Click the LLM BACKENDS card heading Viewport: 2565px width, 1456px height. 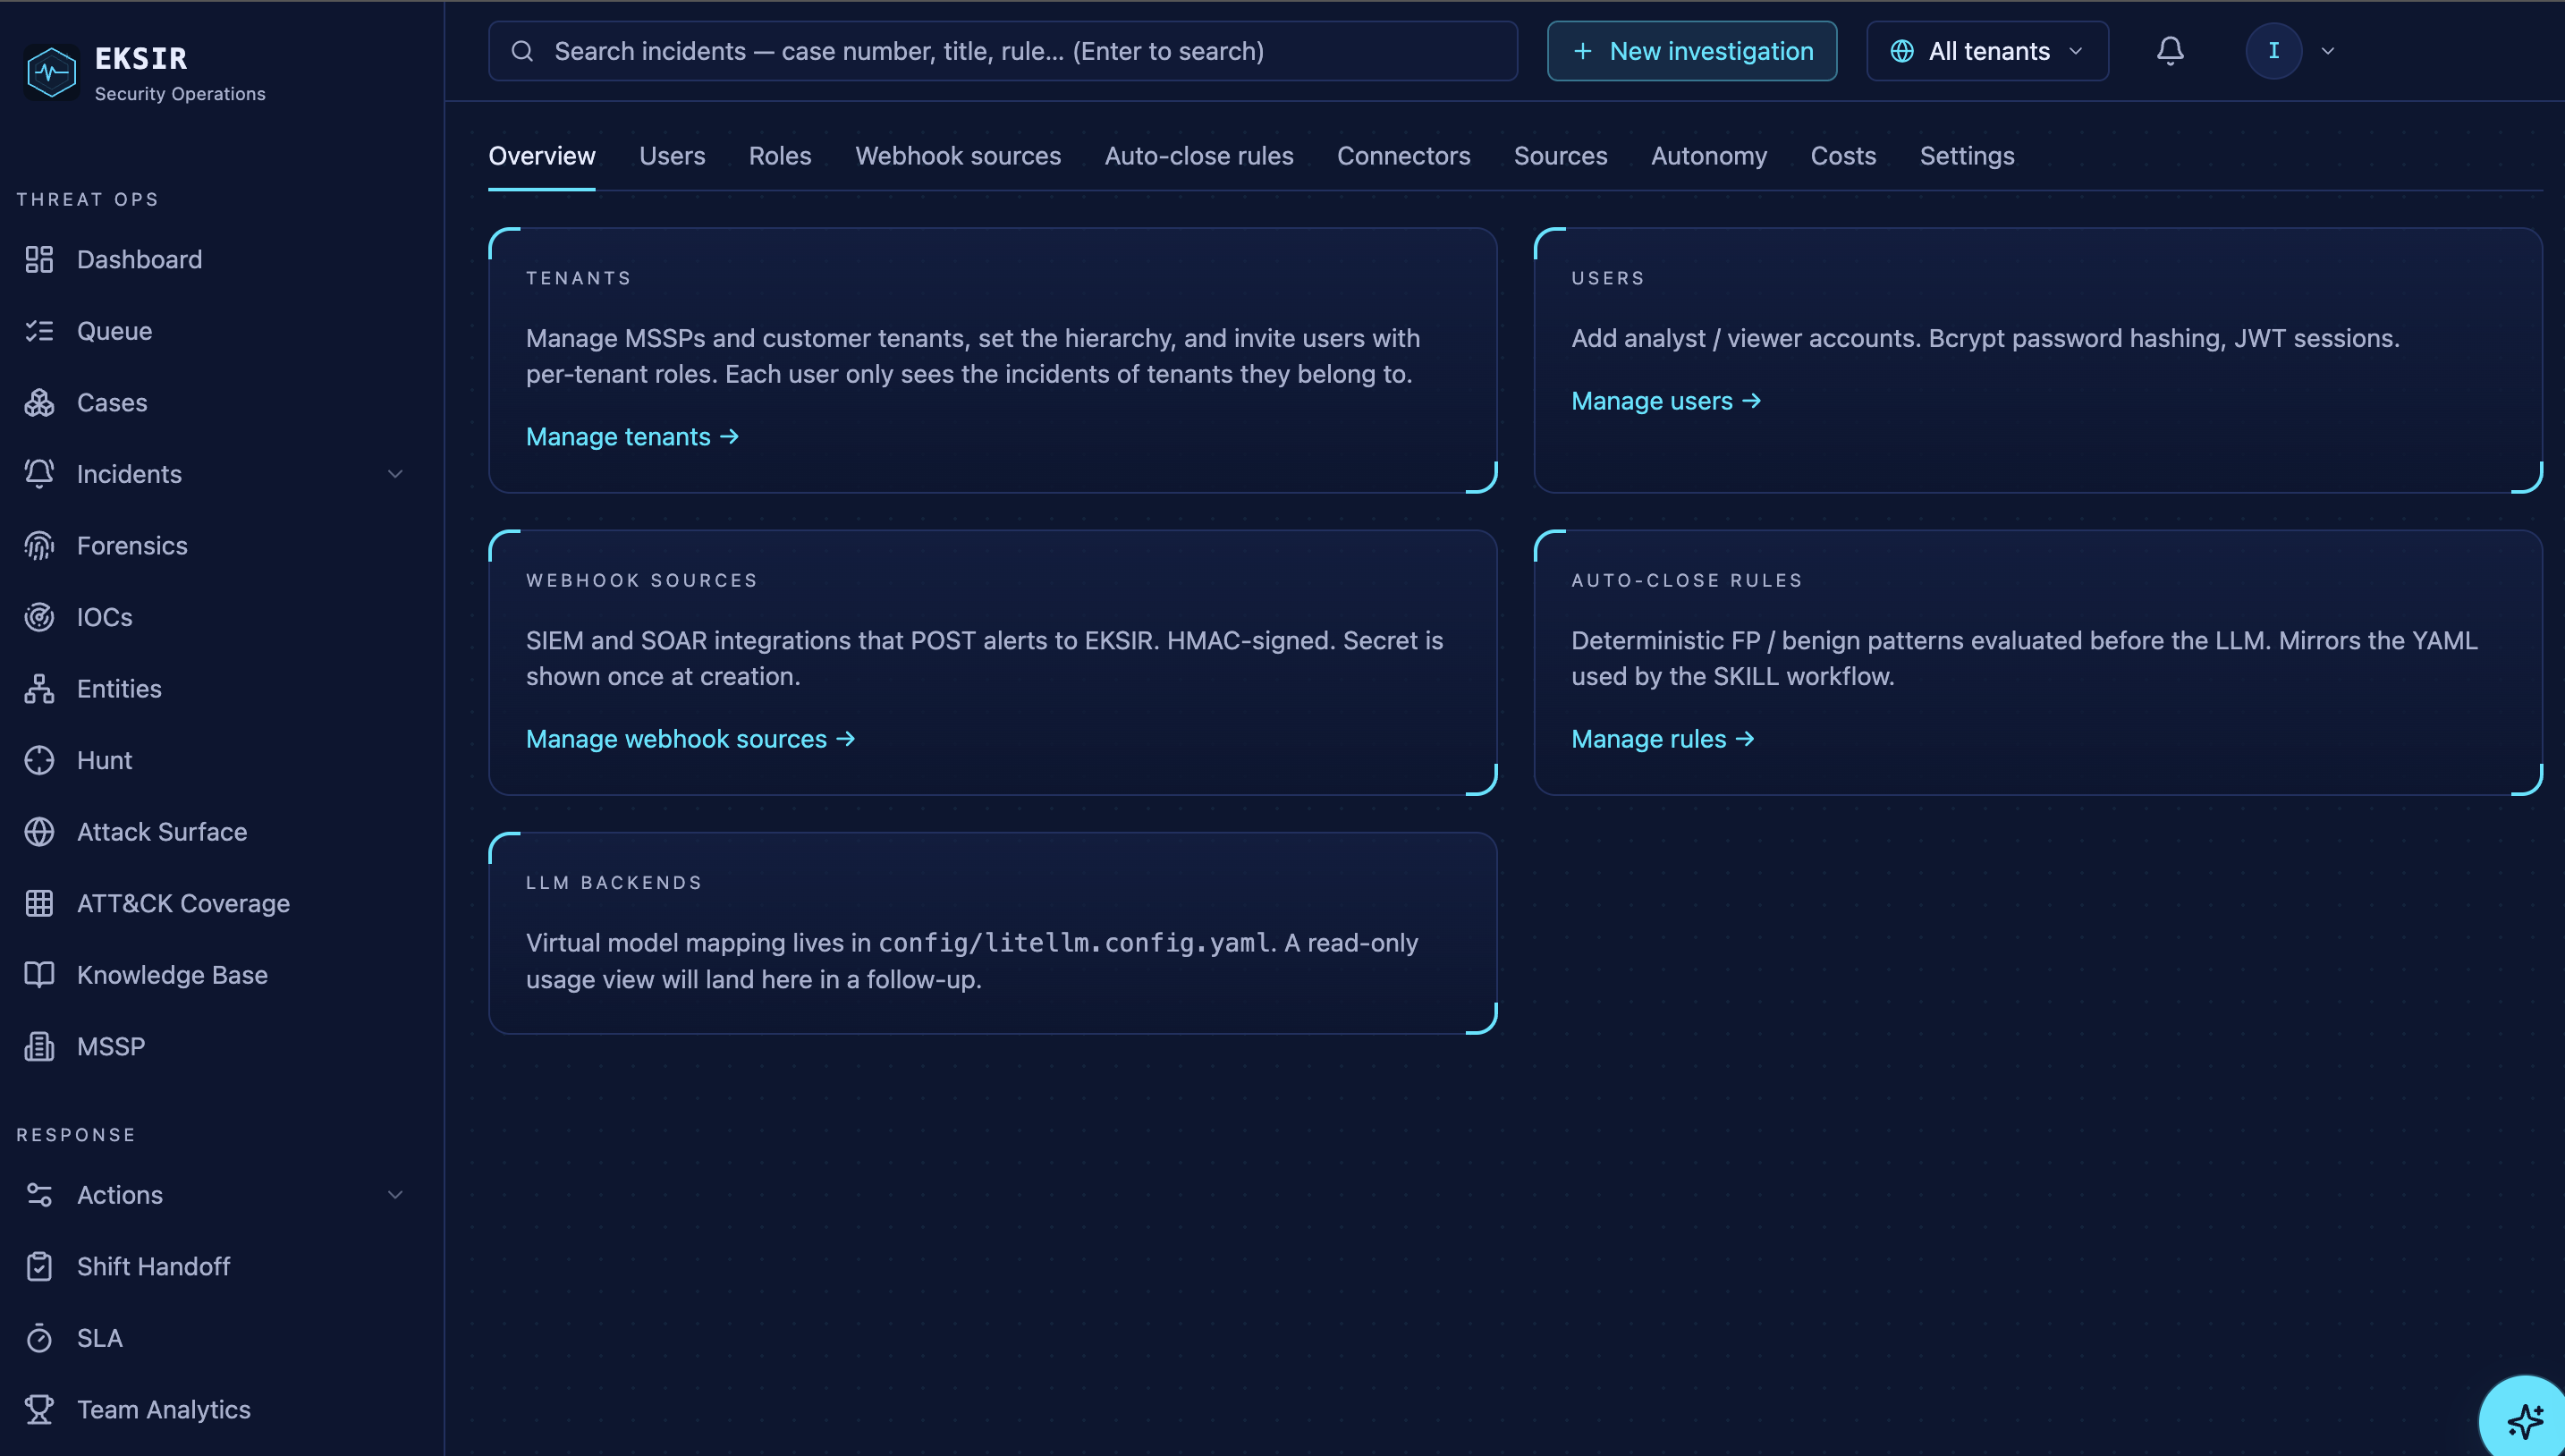[x=614, y=883]
